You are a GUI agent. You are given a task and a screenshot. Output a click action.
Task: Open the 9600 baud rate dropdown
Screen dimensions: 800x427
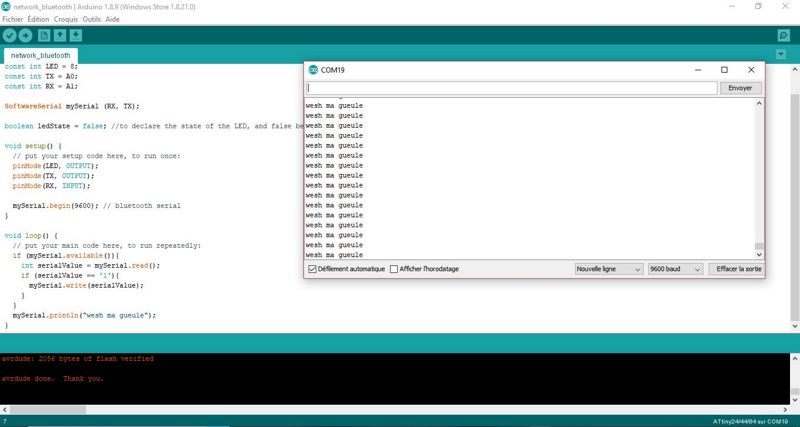pyautogui.click(x=676, y=269)
